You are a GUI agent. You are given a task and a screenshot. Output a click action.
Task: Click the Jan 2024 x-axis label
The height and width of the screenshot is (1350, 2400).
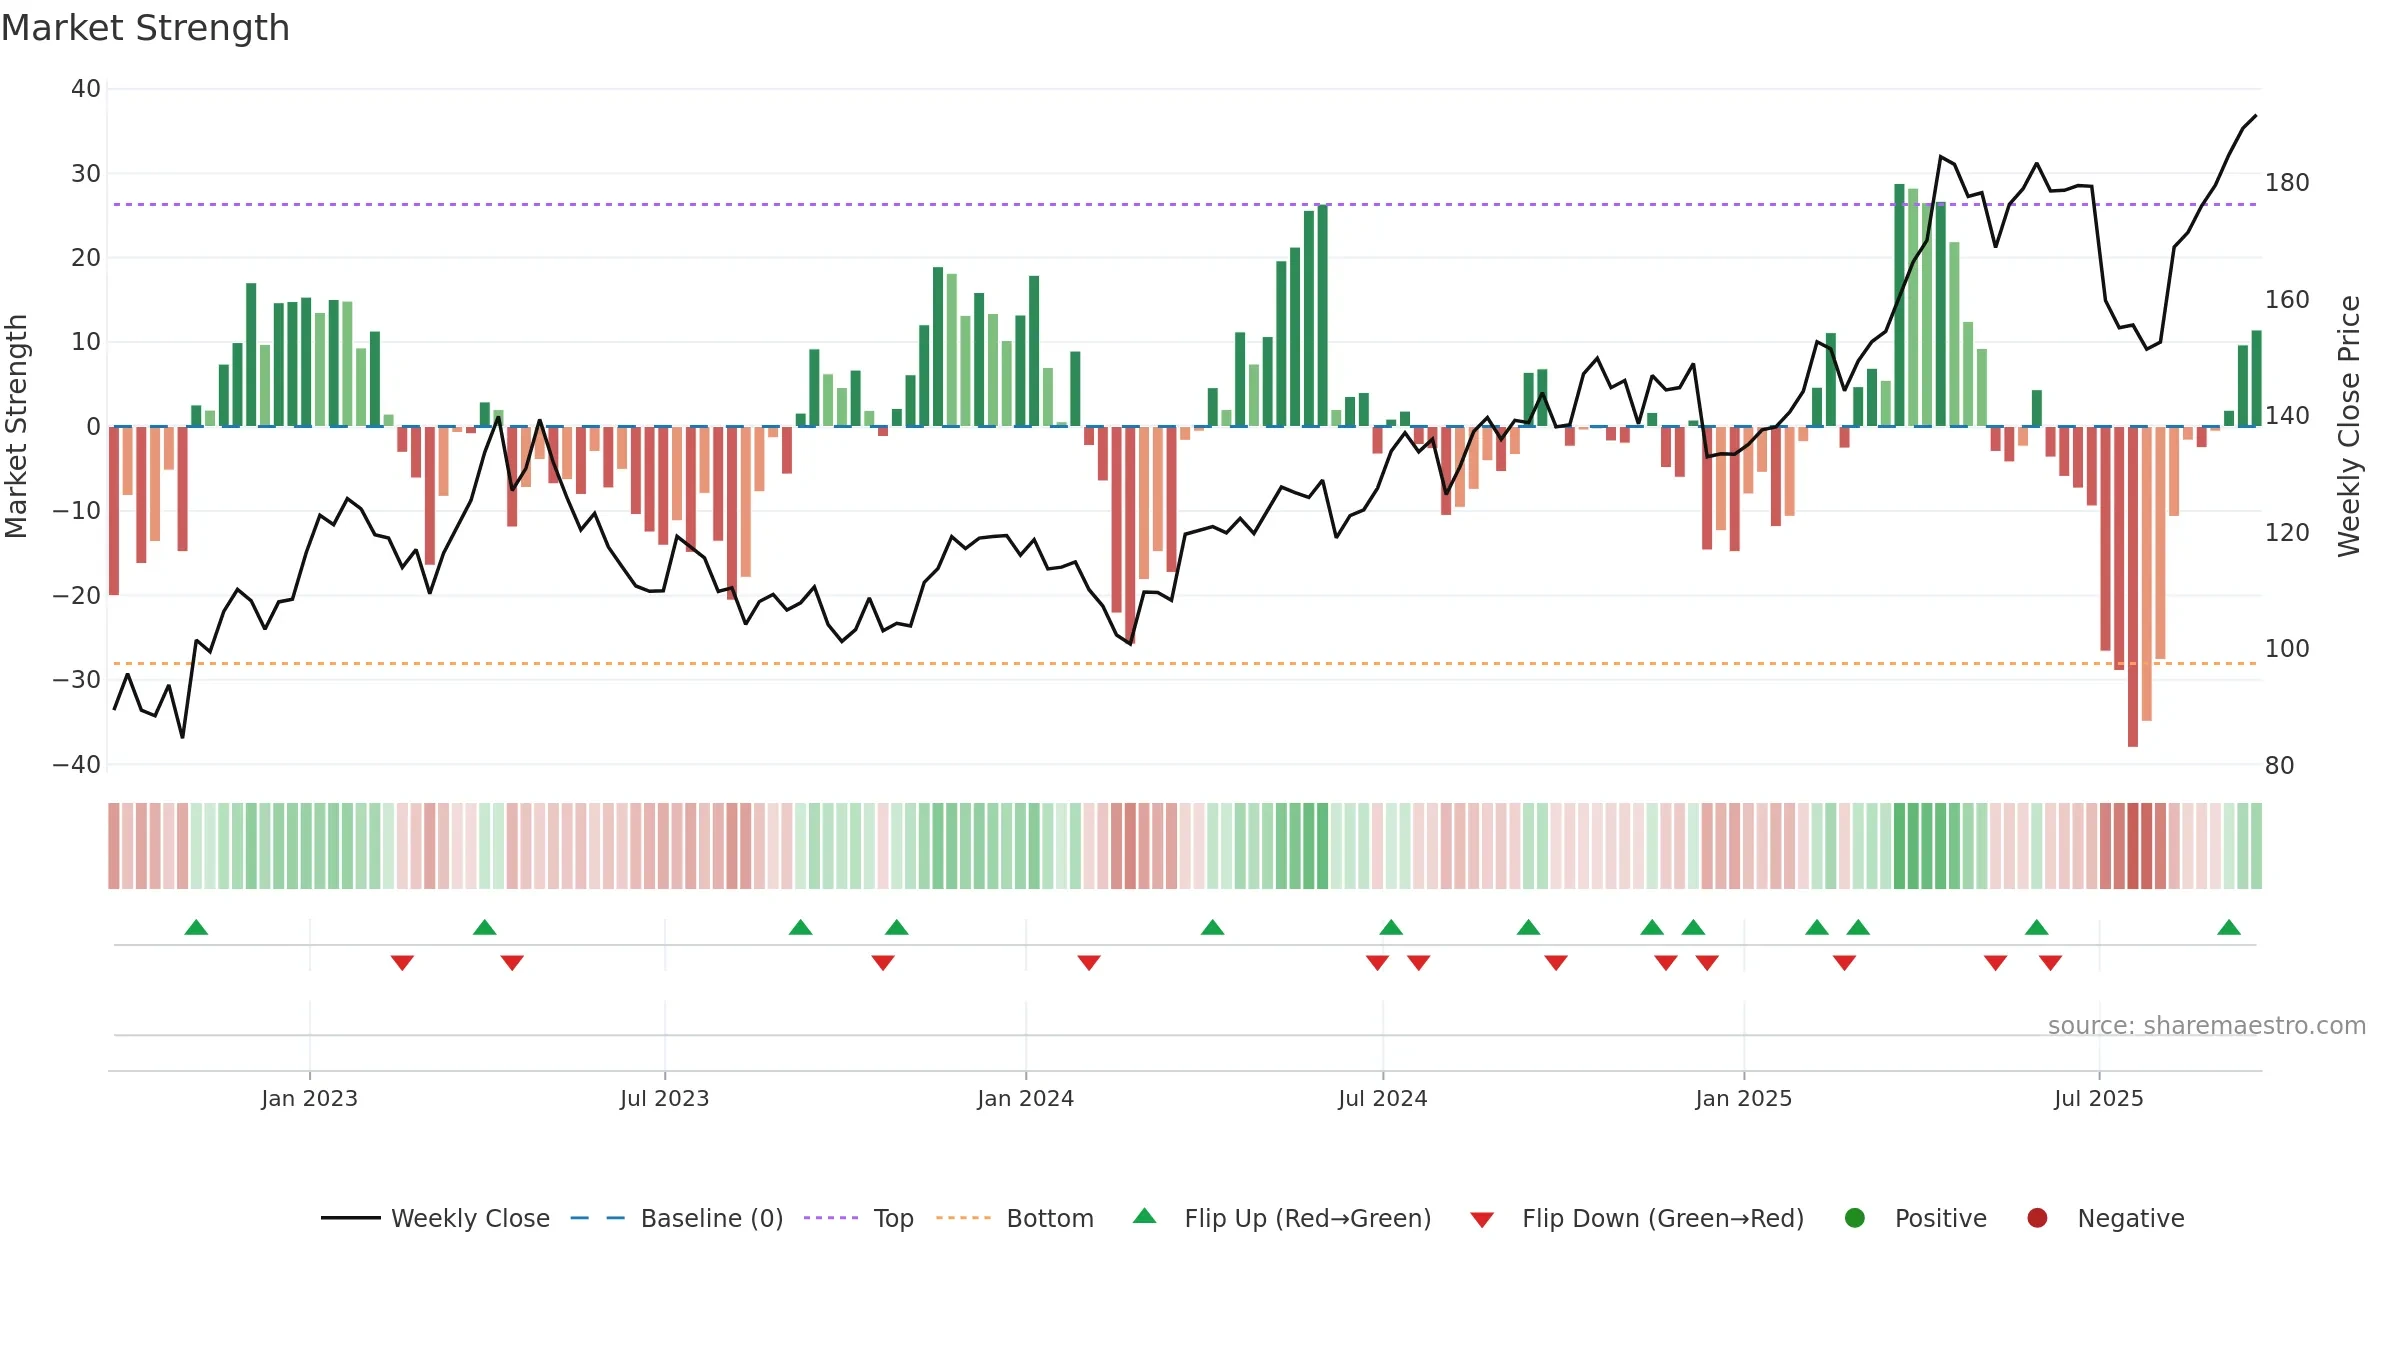1025,1098
